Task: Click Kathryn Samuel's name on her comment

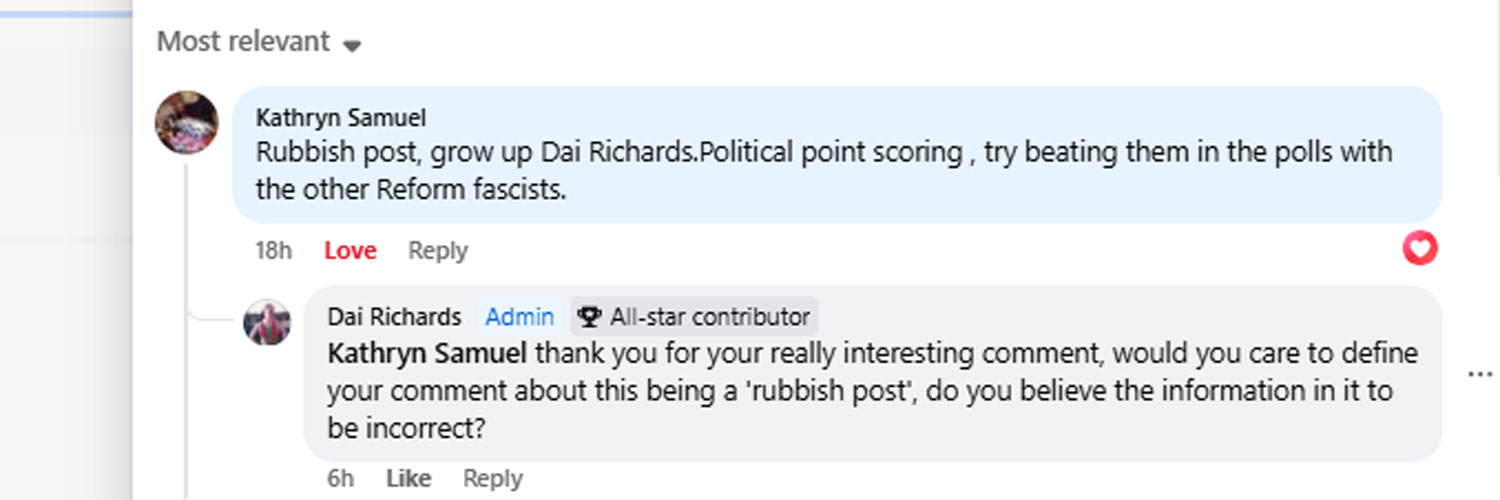Action: pyautogui.click(x=341, y=118)
